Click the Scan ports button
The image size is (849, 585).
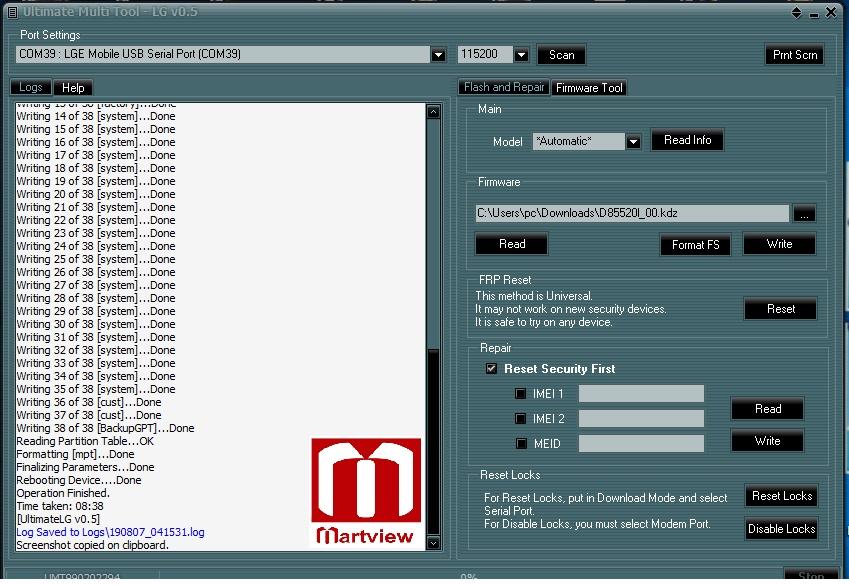point(561,55)
